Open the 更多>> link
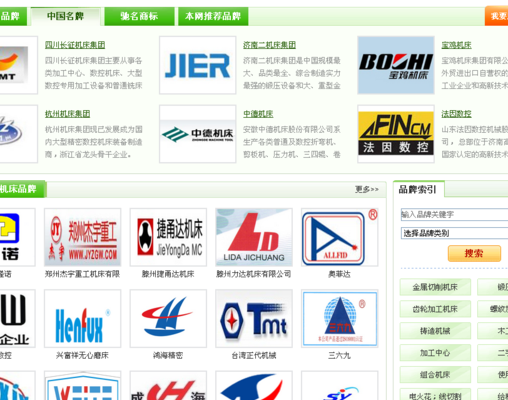Image resolution: width=508 pixels, height=400 pixels. point(367,189)
